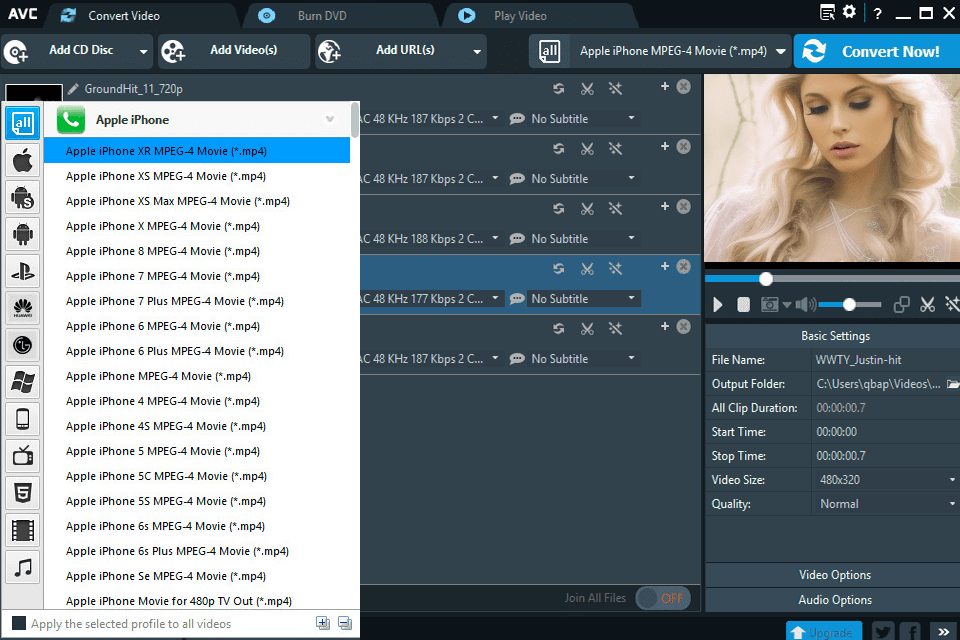The width and height of the screenshot is (960, 640).
Task: Select the All profiles category icon
Action: (x=23, y=123)
